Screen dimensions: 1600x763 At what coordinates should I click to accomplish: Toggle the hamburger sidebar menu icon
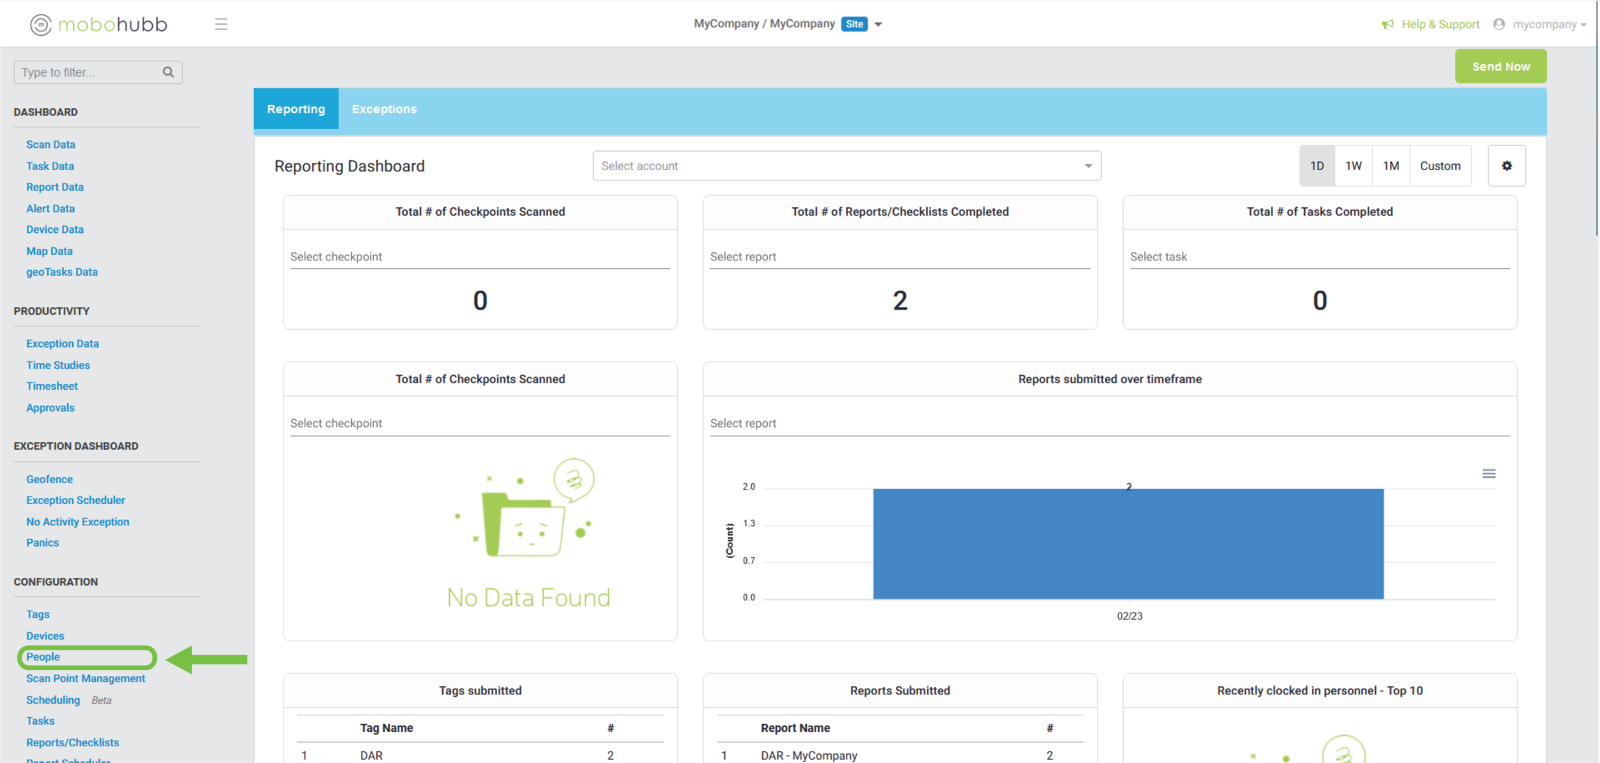[x=221, y=24]
